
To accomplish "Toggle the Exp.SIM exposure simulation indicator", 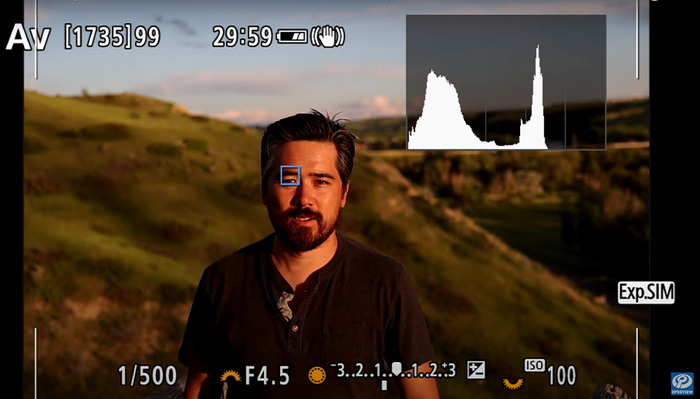I will click(646, 293).
